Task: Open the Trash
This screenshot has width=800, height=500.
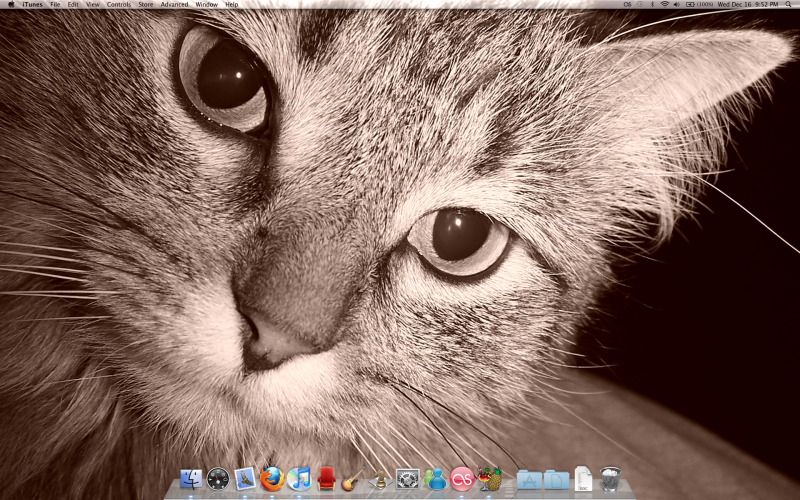Action: pos(610,480)
